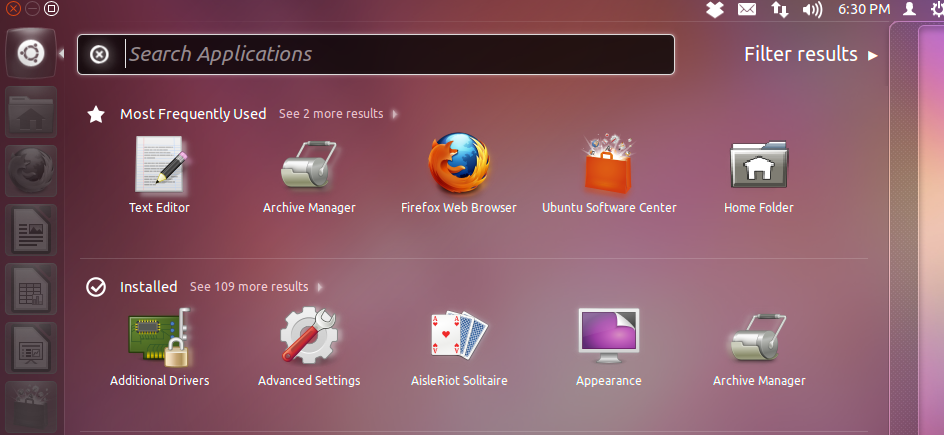Click the Additional Drivers label text
Screen dimensions: 944x435
click(x=160, y=381)
